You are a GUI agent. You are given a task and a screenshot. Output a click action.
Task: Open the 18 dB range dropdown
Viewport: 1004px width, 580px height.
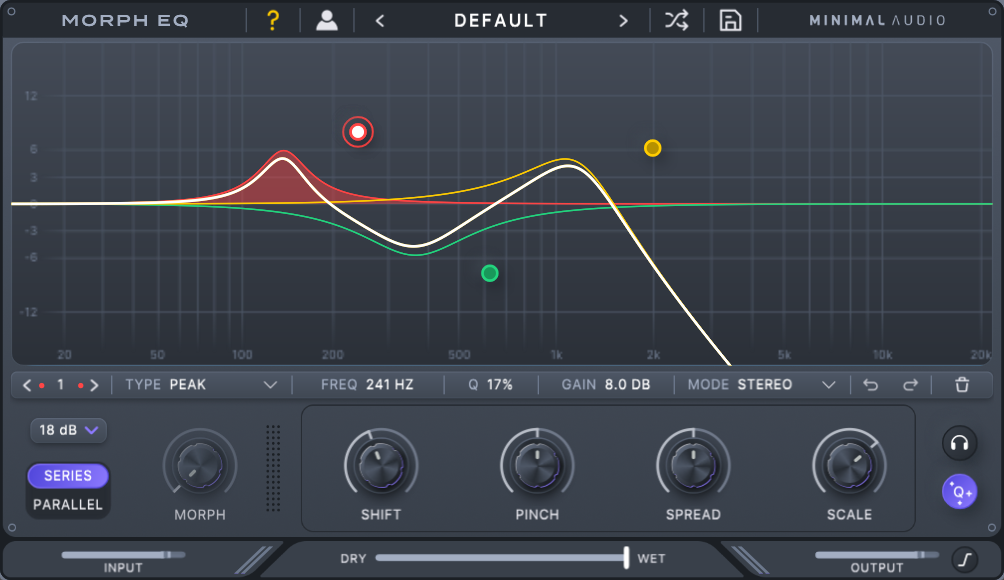(68, 430)
